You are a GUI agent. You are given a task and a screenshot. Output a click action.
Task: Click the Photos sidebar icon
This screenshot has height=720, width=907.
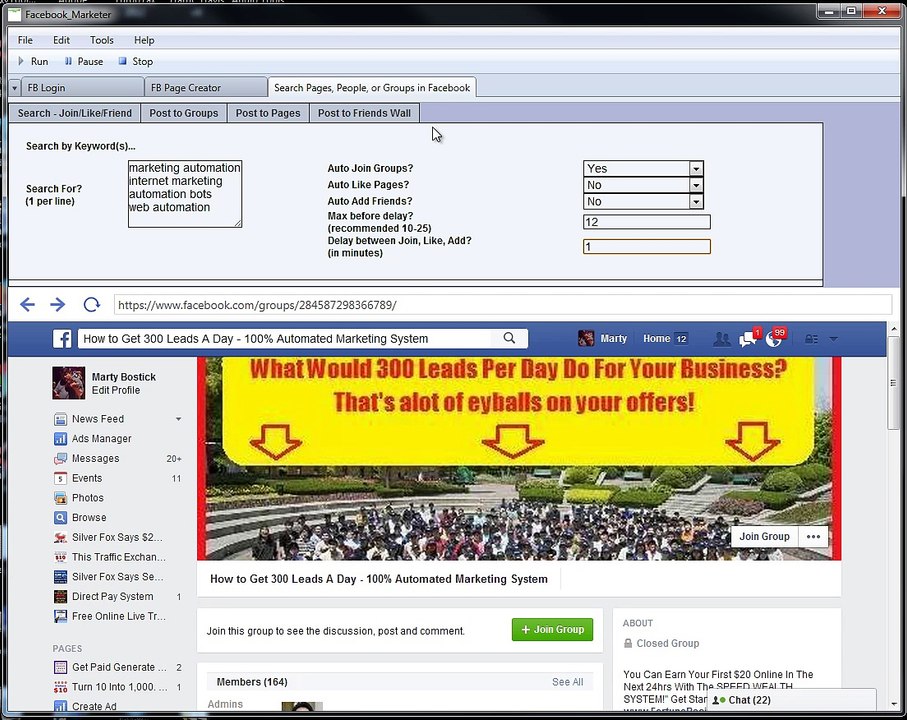(60, 498)
